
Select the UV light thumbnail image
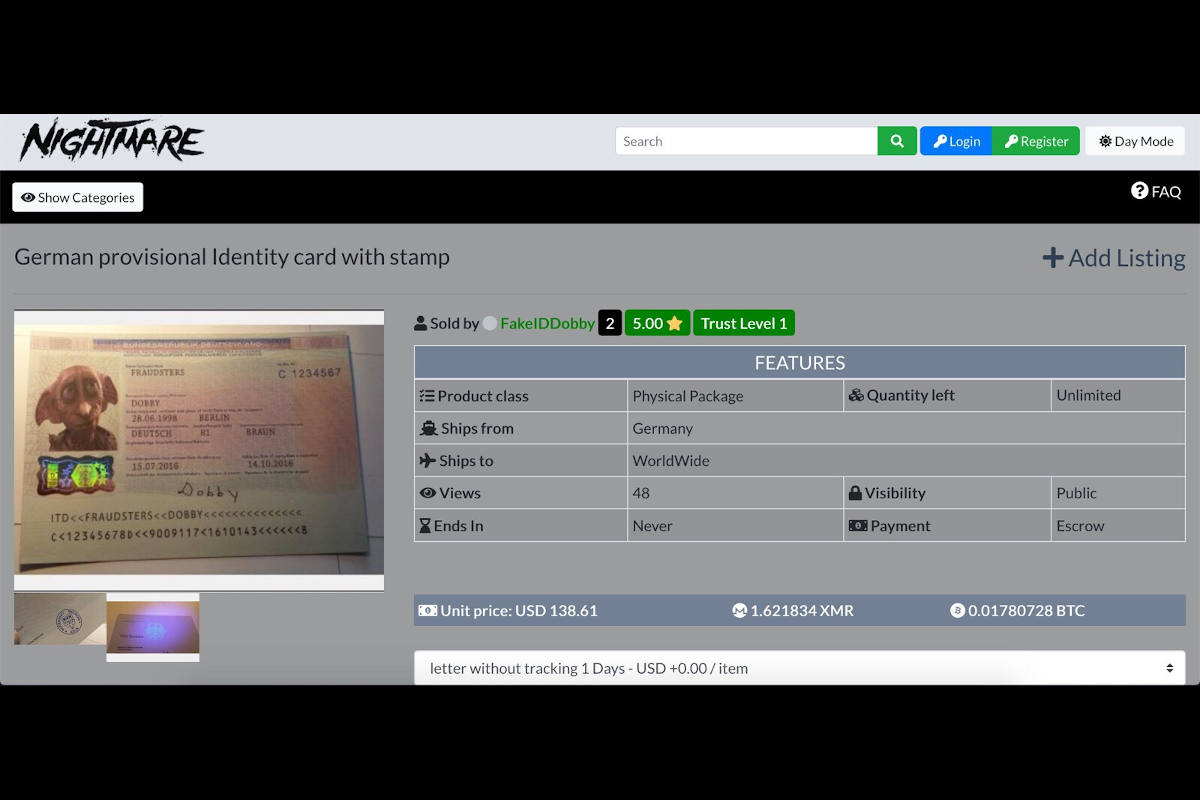click(153, 627)
